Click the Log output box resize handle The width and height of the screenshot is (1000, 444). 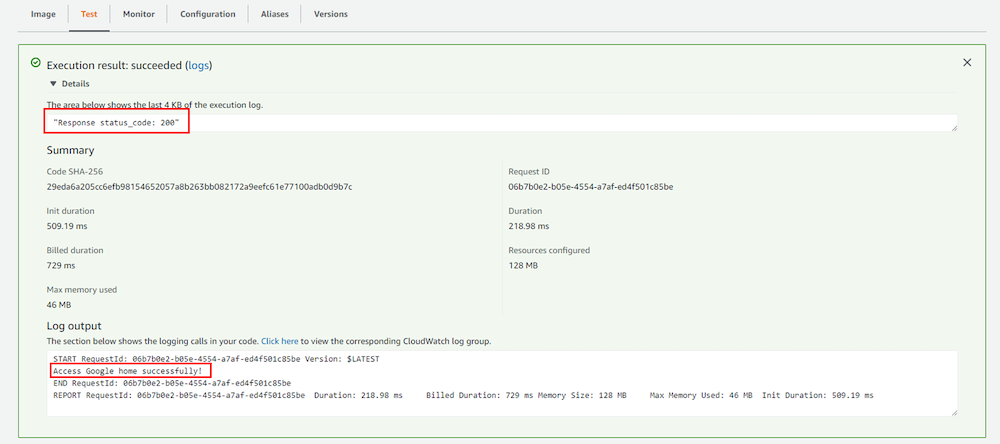coord(953,412)
